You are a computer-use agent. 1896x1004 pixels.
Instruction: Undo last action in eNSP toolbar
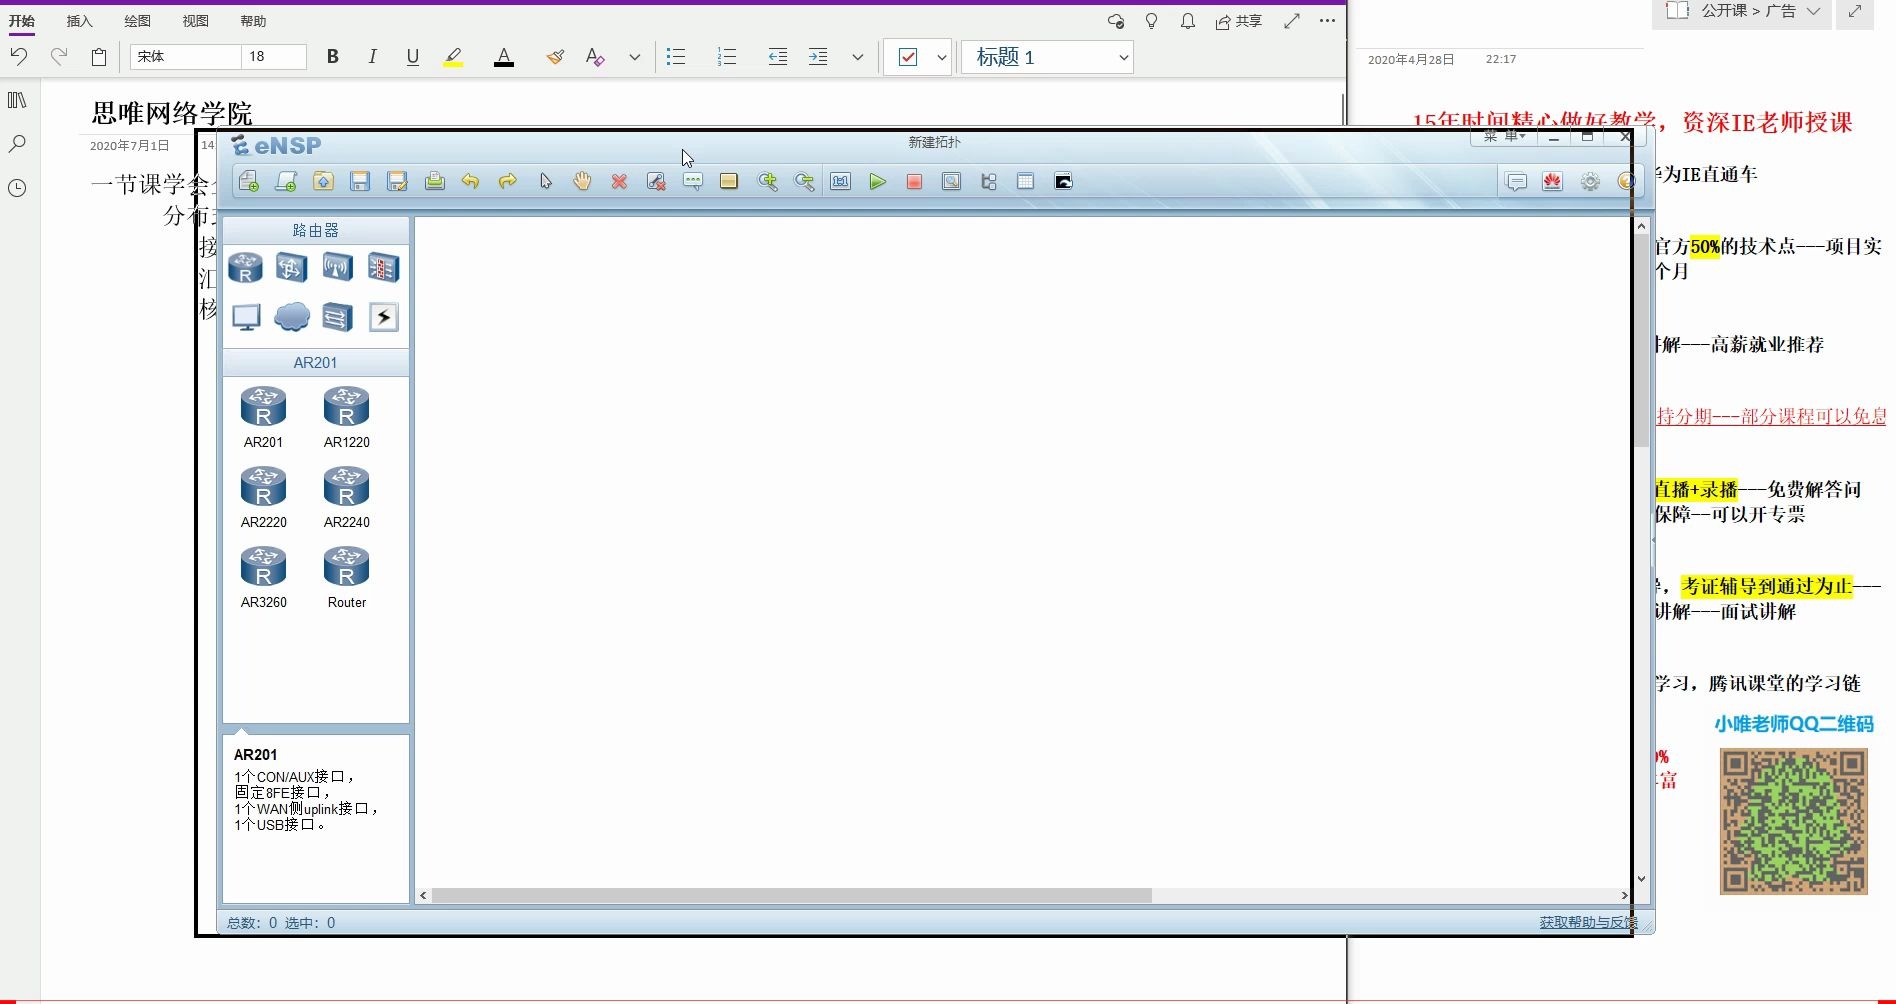[470, 181]
